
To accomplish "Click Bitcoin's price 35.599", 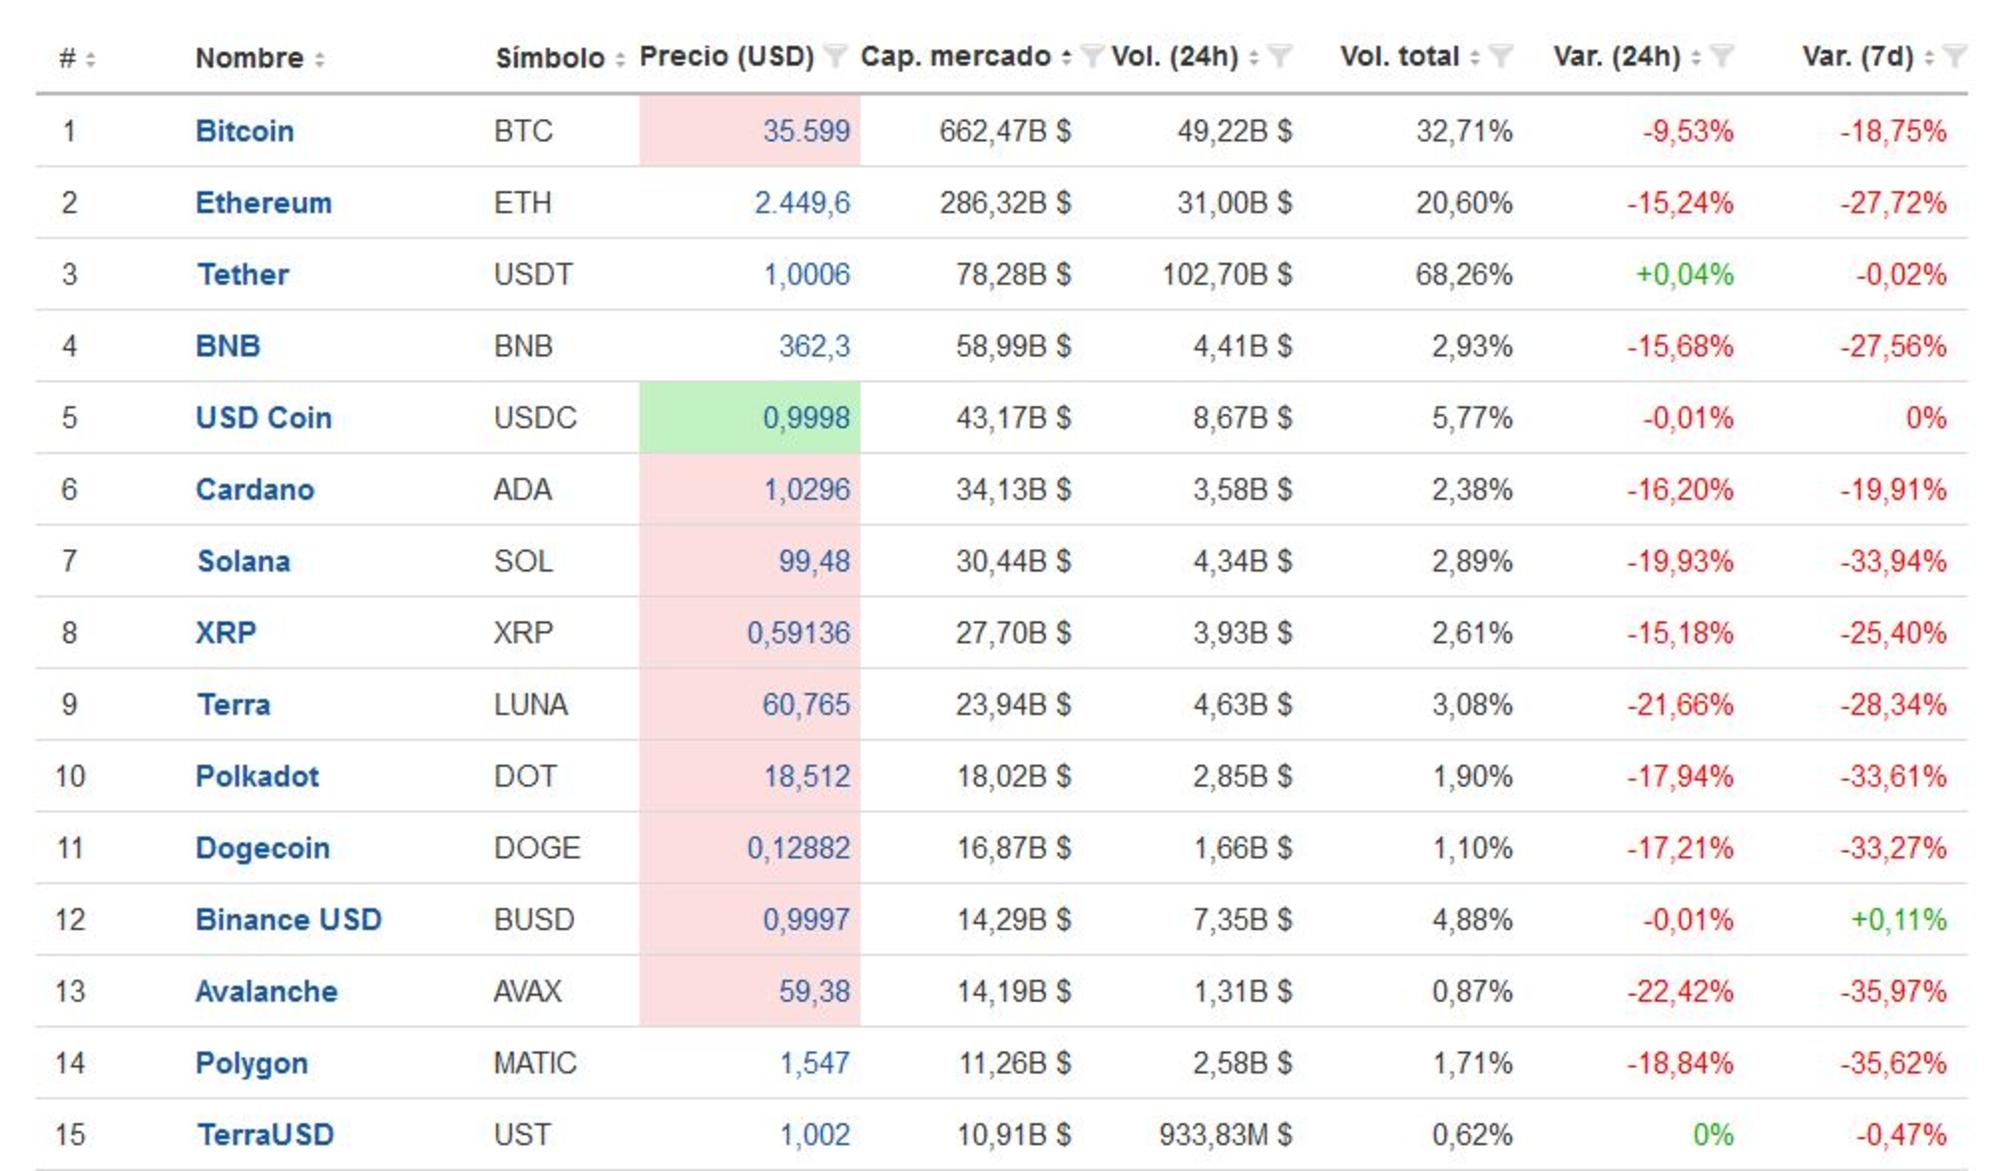I will [806, 131].
